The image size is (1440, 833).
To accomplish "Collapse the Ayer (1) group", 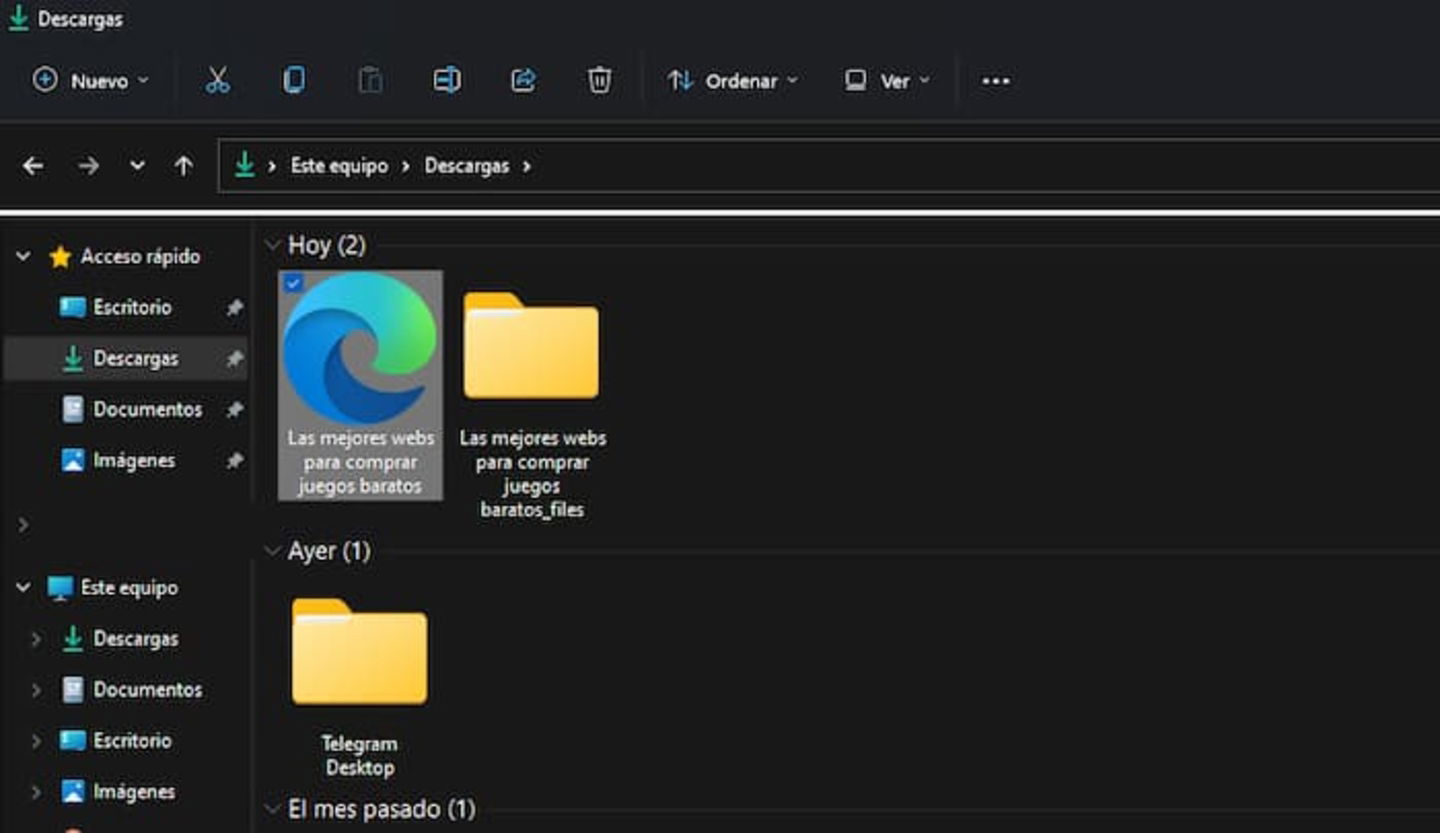I will pos(272,551).
